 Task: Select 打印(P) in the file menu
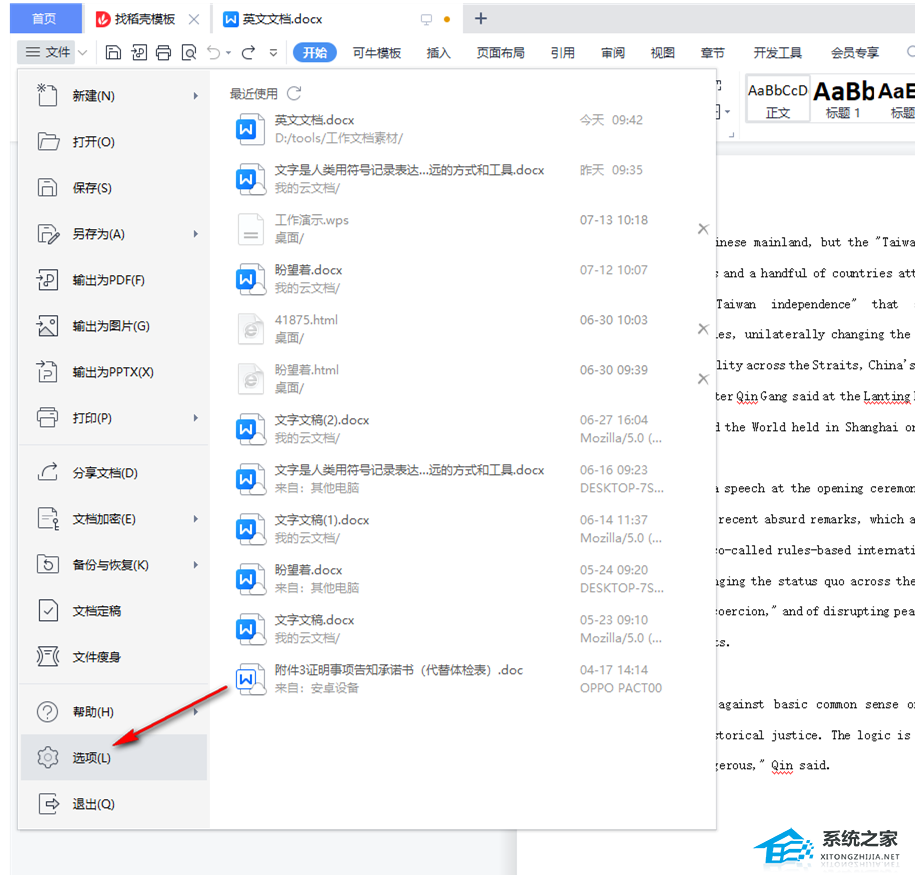pos(114,418)
